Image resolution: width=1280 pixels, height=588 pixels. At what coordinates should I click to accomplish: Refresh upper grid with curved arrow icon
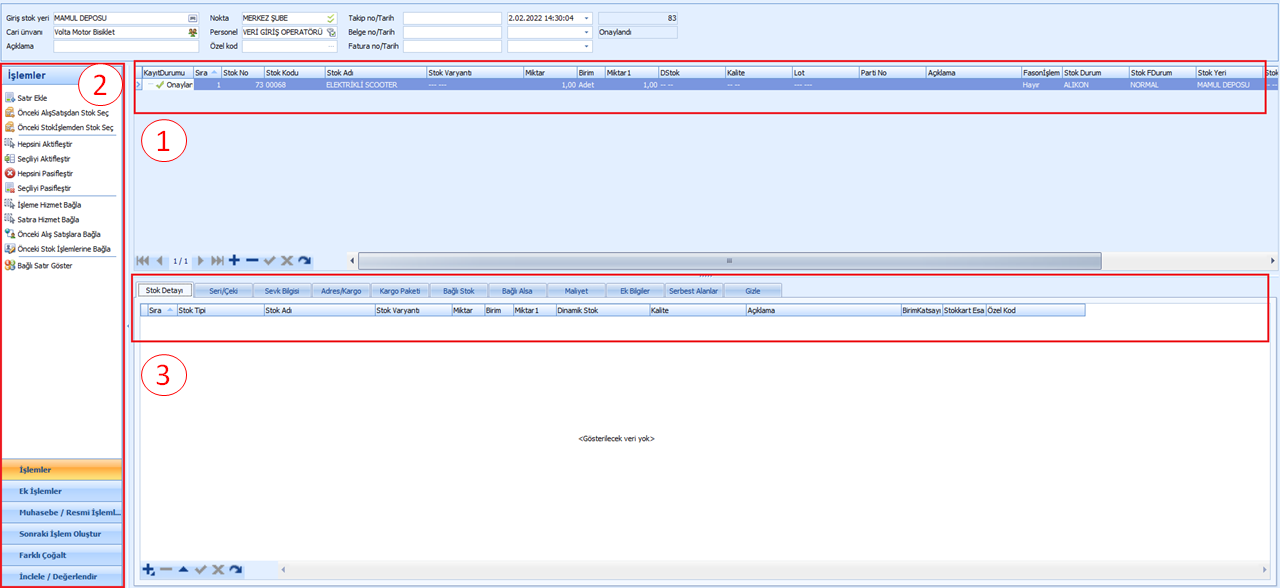[x=304, y=260]
